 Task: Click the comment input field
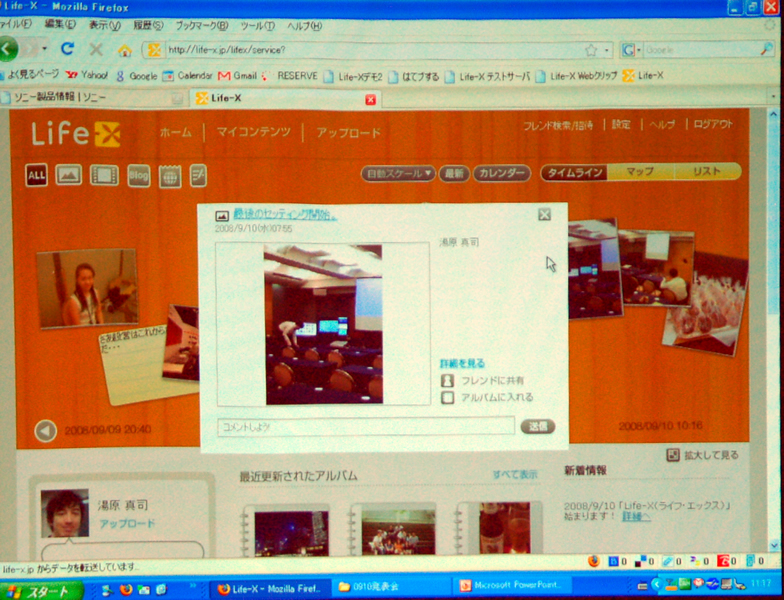pyautogui.click(x=366, y=427)
